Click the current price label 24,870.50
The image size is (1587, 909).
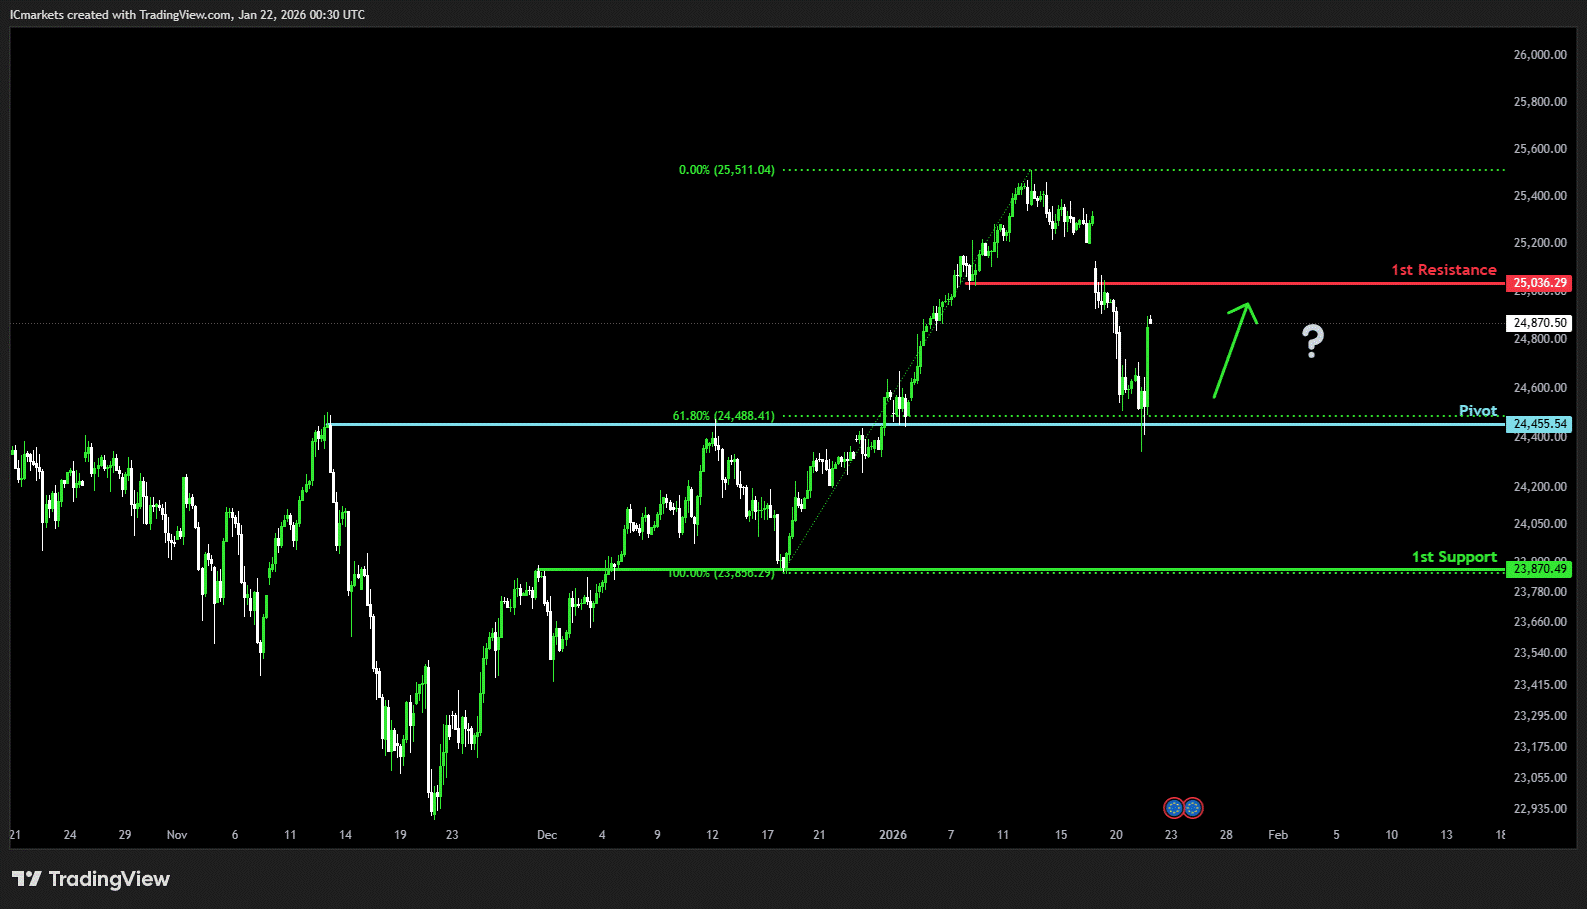[1539, 323]
